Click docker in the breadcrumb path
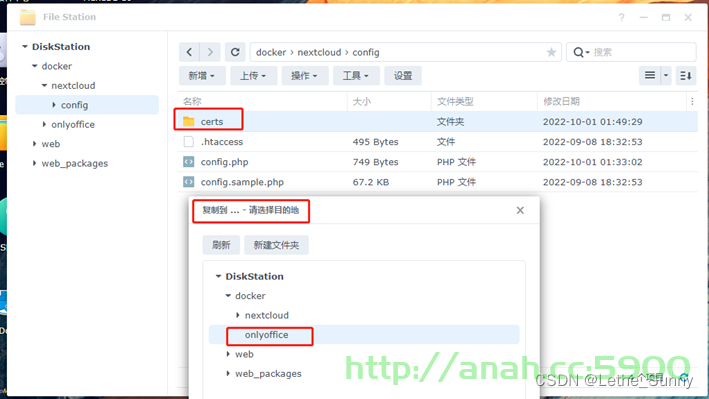 click(271, 52)
